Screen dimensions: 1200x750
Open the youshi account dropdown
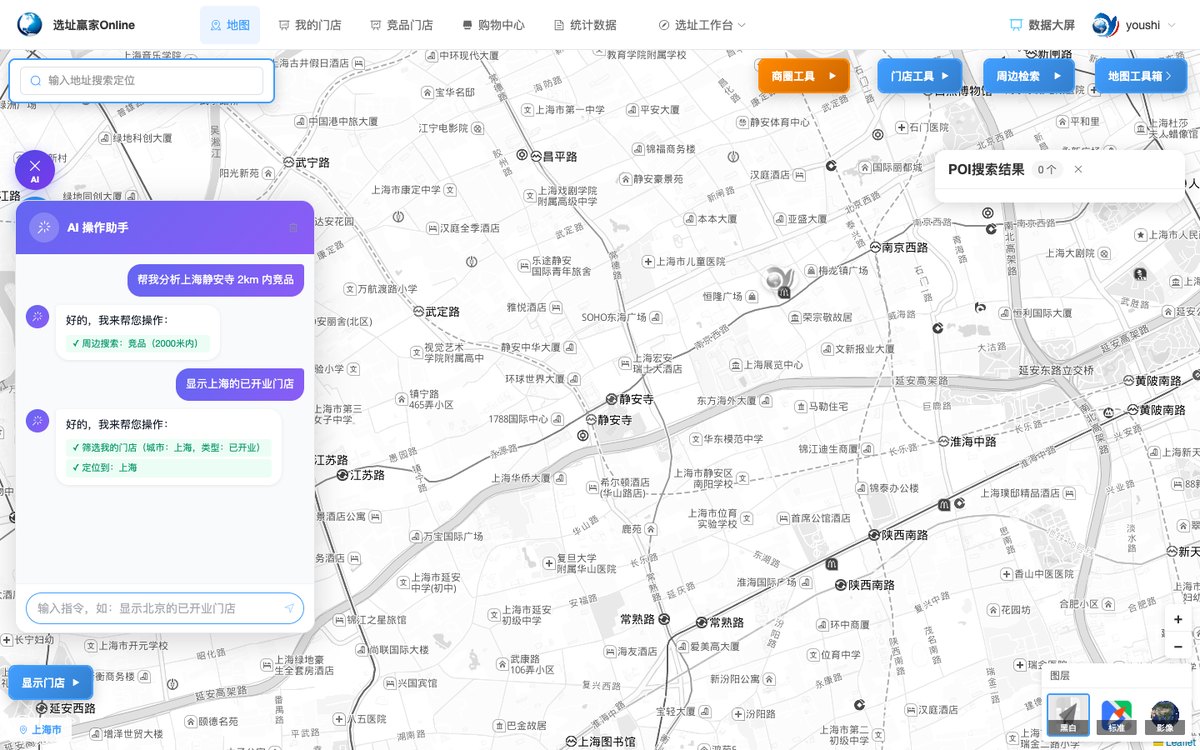tap(1134, 25)
